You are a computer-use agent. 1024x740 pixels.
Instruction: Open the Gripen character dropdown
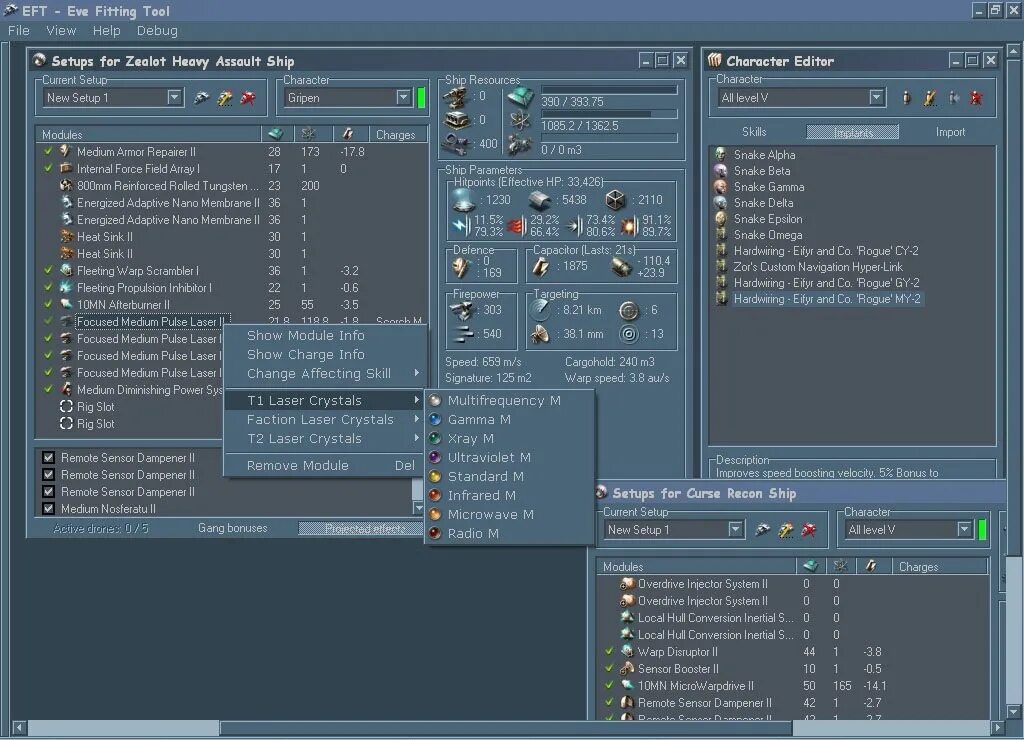point(404,98)
